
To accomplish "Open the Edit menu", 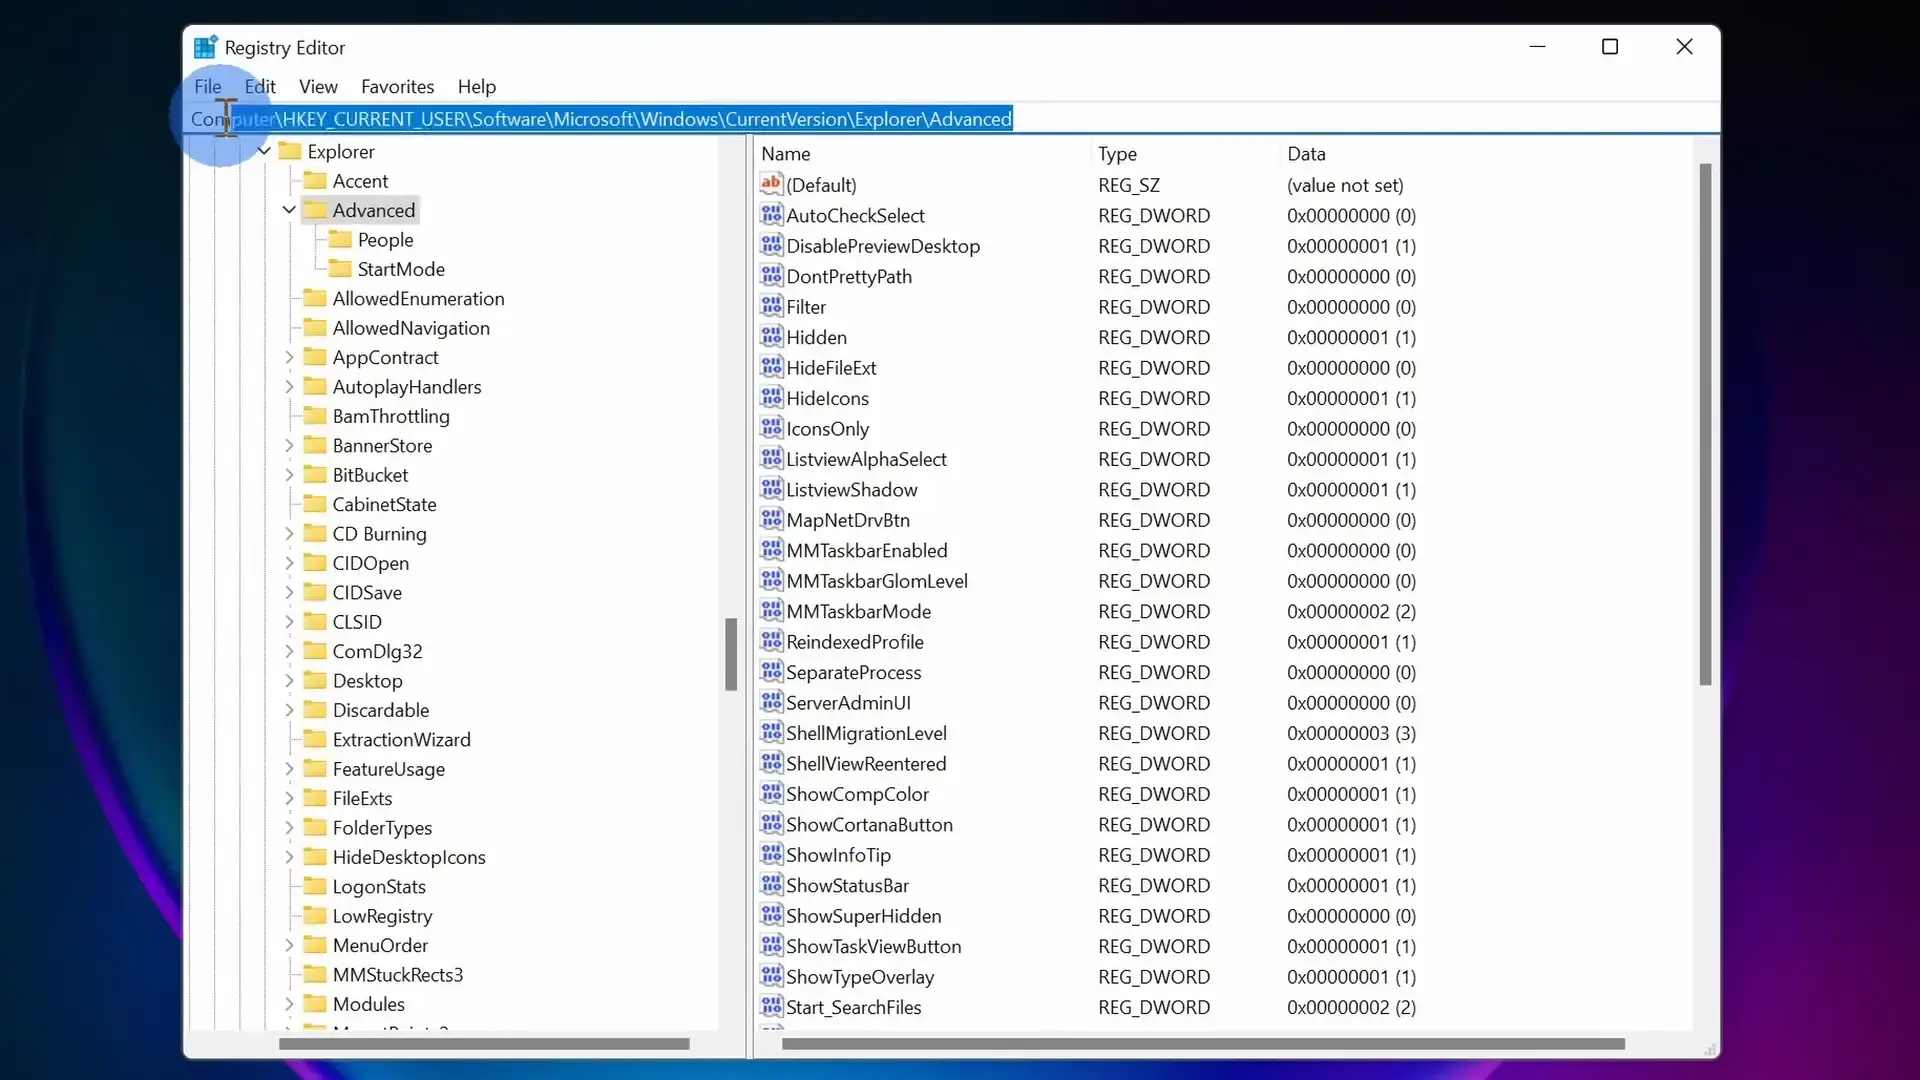I will [260, 87].
